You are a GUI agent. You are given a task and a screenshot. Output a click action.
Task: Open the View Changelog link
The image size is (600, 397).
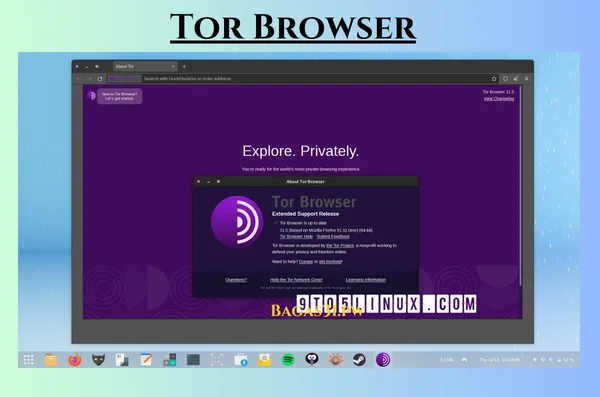499,99
